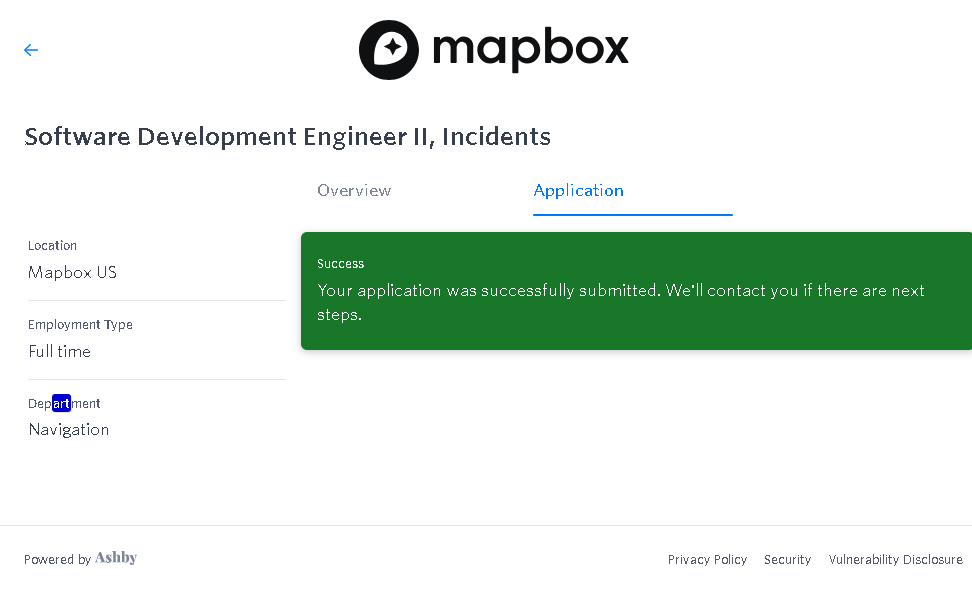
Task: Click the mapbox wordmark text
Action: [x=530, y=48]
